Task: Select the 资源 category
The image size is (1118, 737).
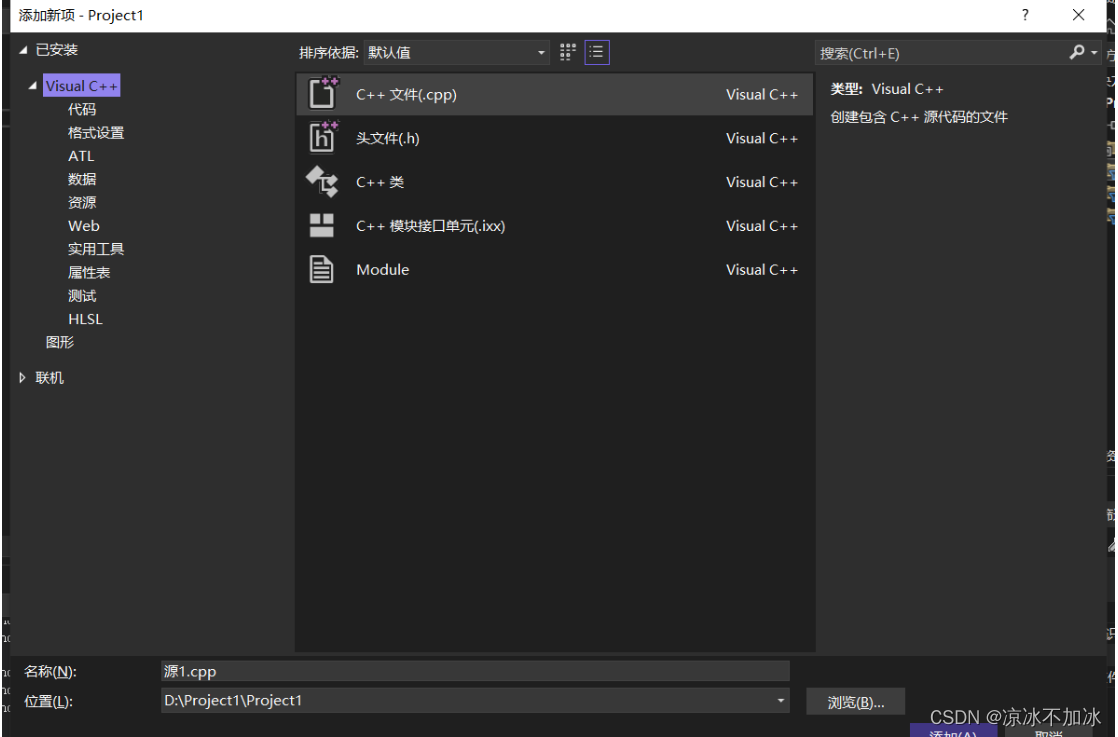Action: coord(82,202)
